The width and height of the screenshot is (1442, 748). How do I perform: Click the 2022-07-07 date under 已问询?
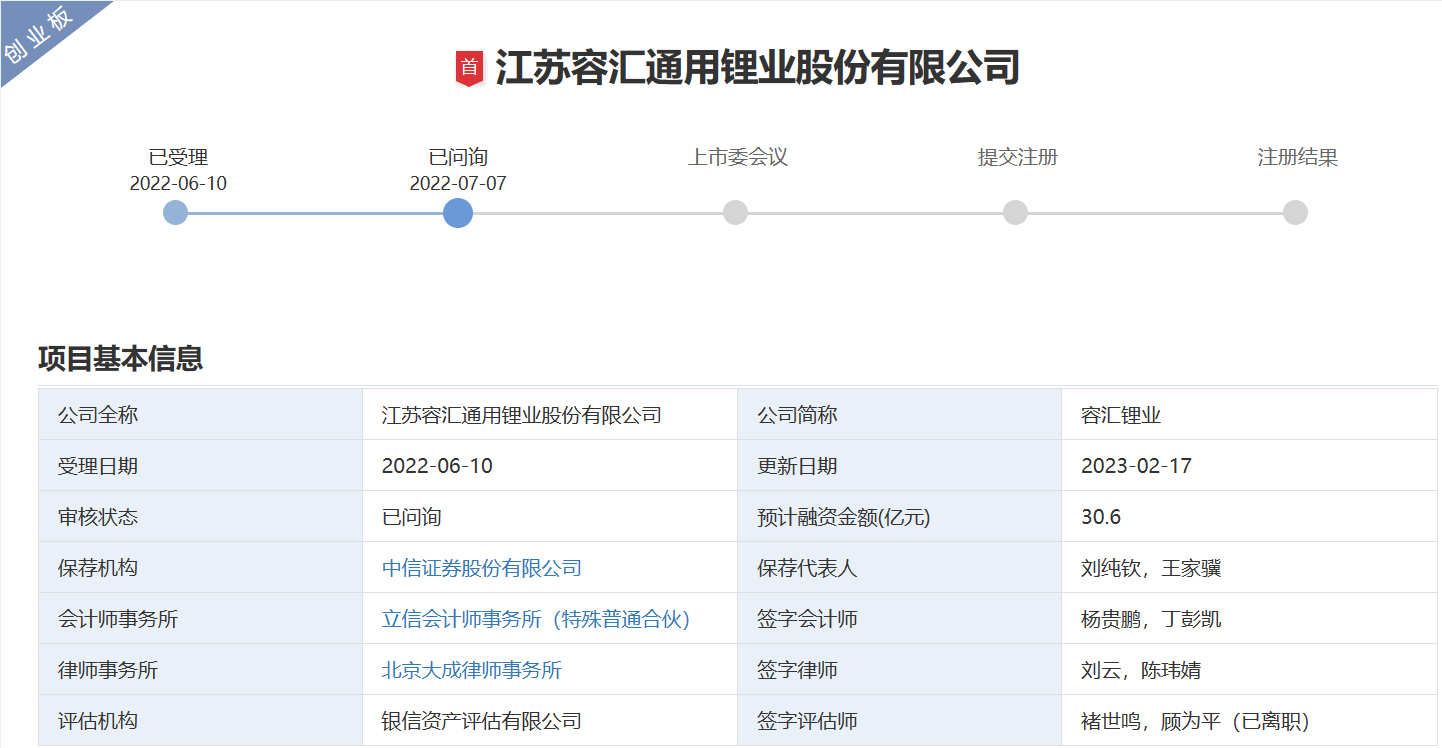tap(458, 184)
